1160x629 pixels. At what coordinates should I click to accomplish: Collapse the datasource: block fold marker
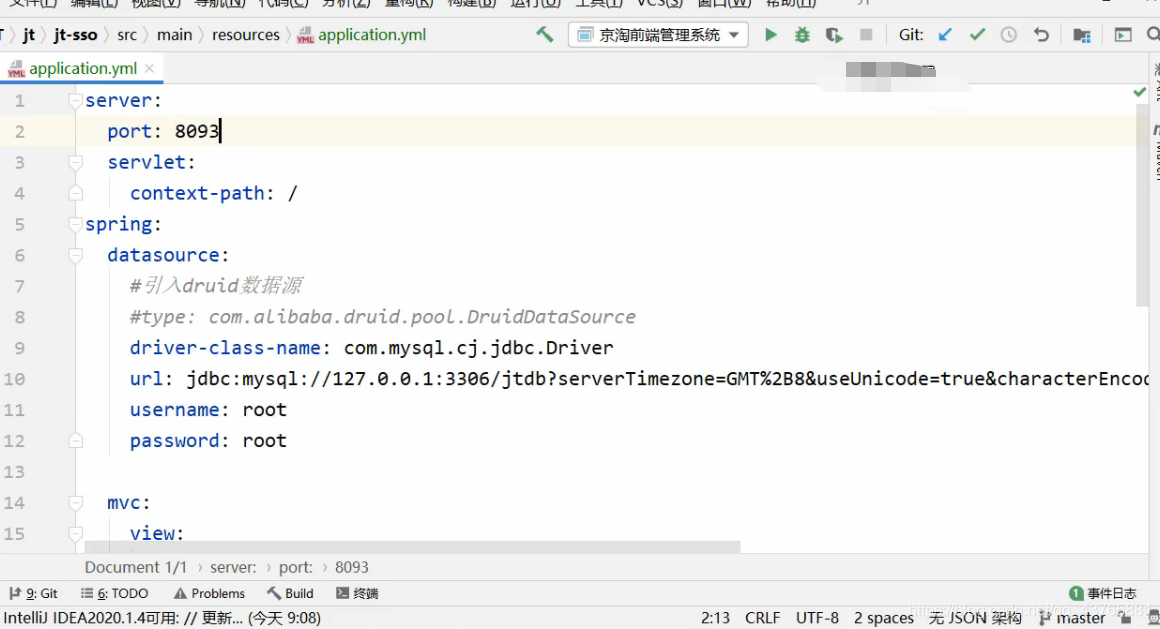[75, 255]
